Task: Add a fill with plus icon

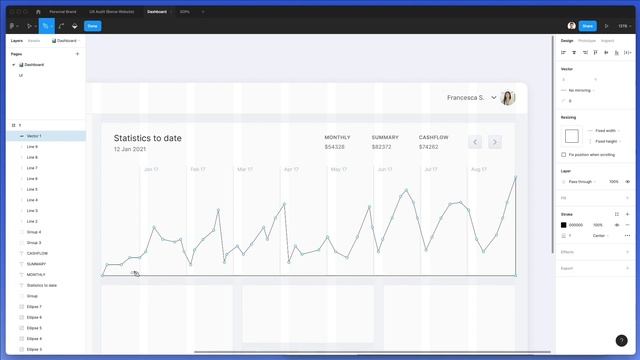Action: pyautogui.click(x=628, y=198)
